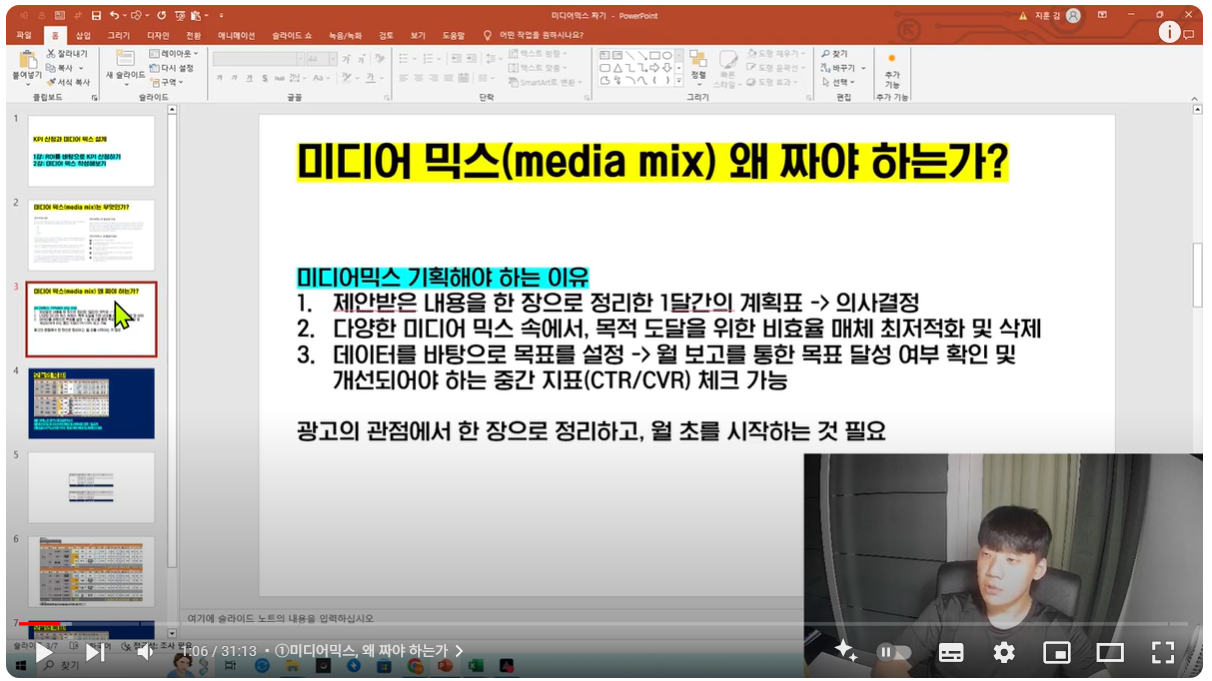The image size is (1212, 681).
Task: Open 빠른 스타일 quick styles
Action: (x=727, y=68)
